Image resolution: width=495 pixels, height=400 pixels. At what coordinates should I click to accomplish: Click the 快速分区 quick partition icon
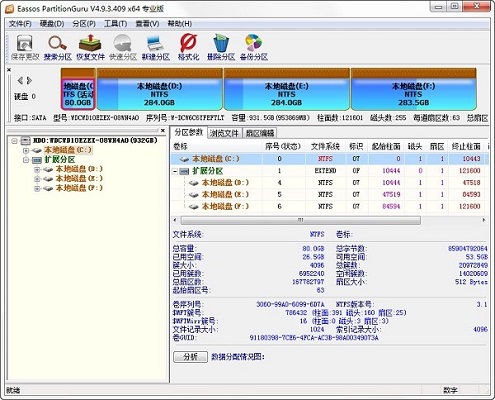click(123, 47)
